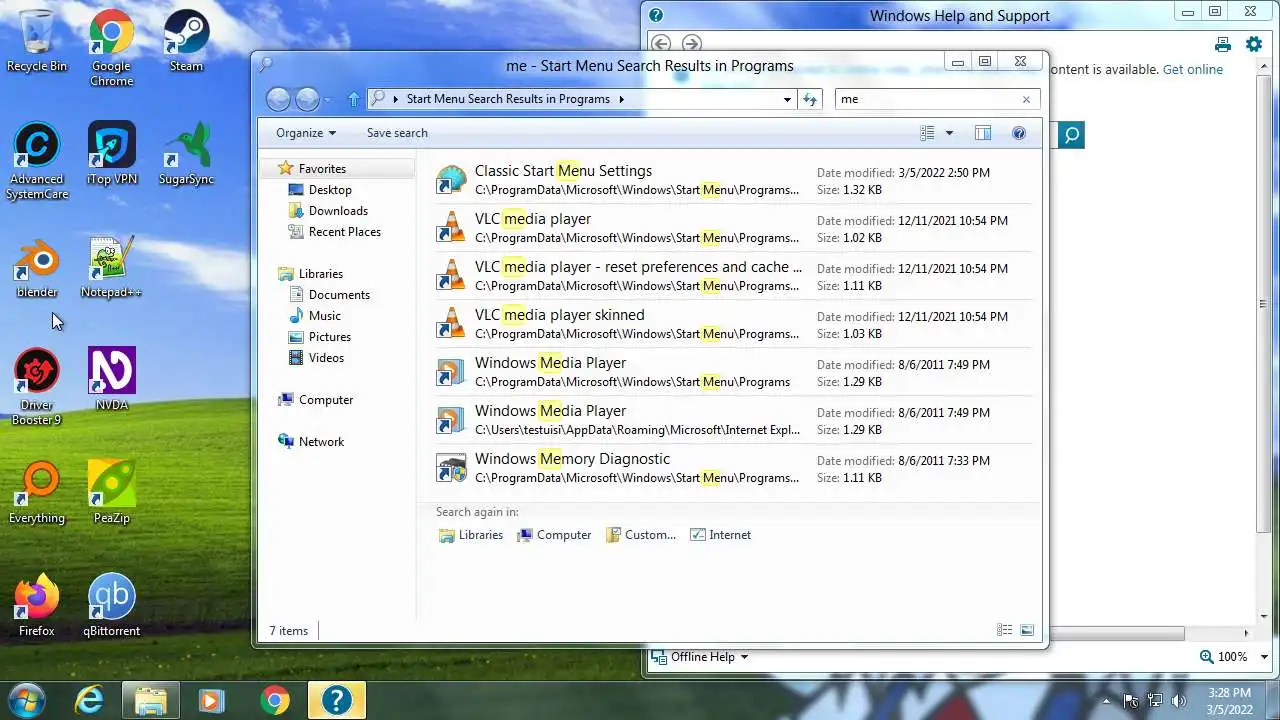Select Libraries in navigation pane
The width and height of the screenshot is (1280, 720).
(310, 274)
